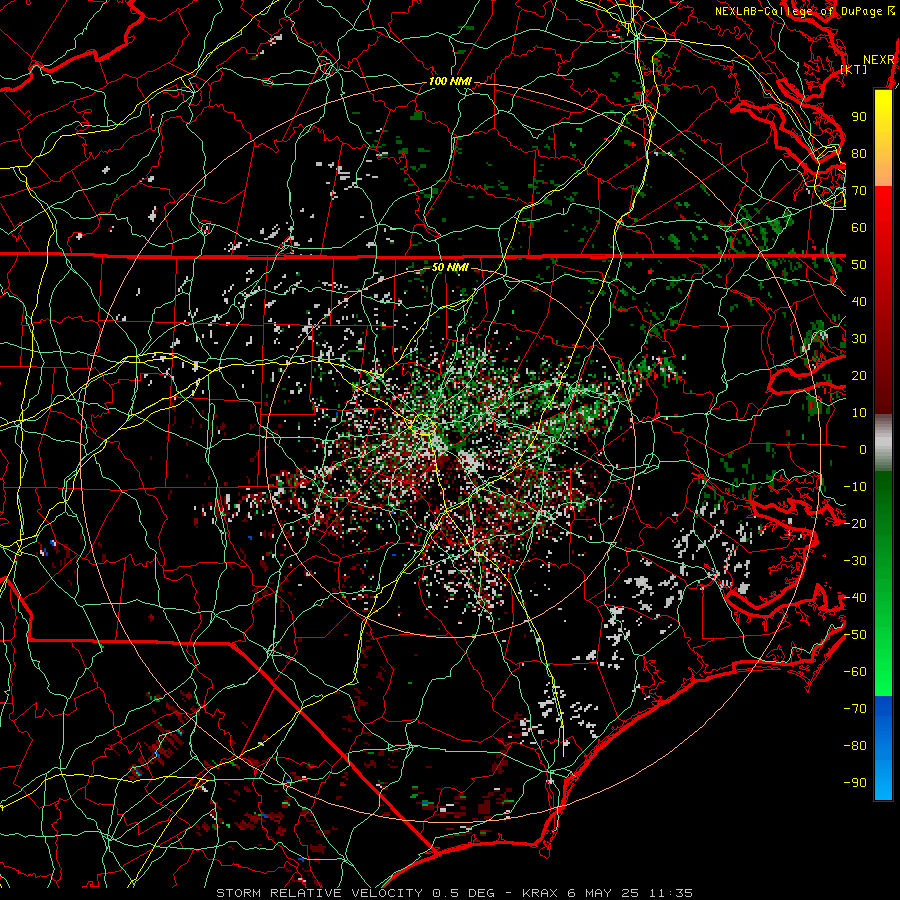
Task: Select the -80 value on the velocity scale
Action: (855, 746)
